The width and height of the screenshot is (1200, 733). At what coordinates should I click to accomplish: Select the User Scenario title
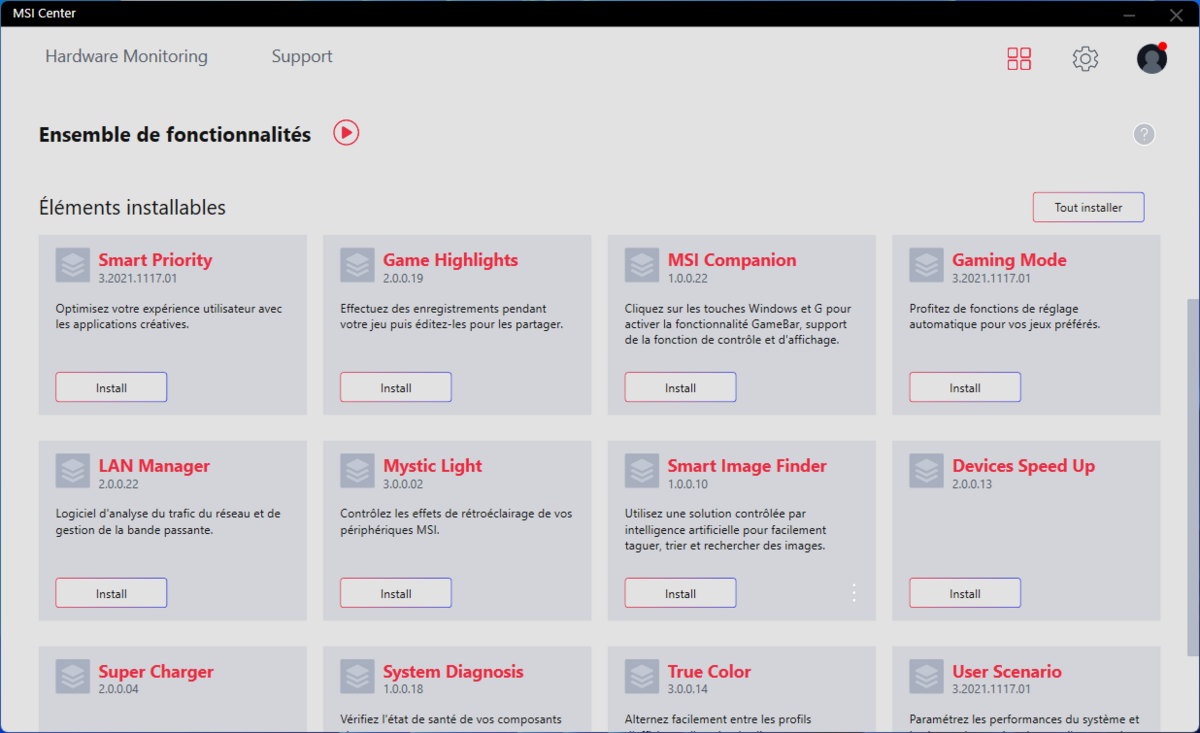1007,672
